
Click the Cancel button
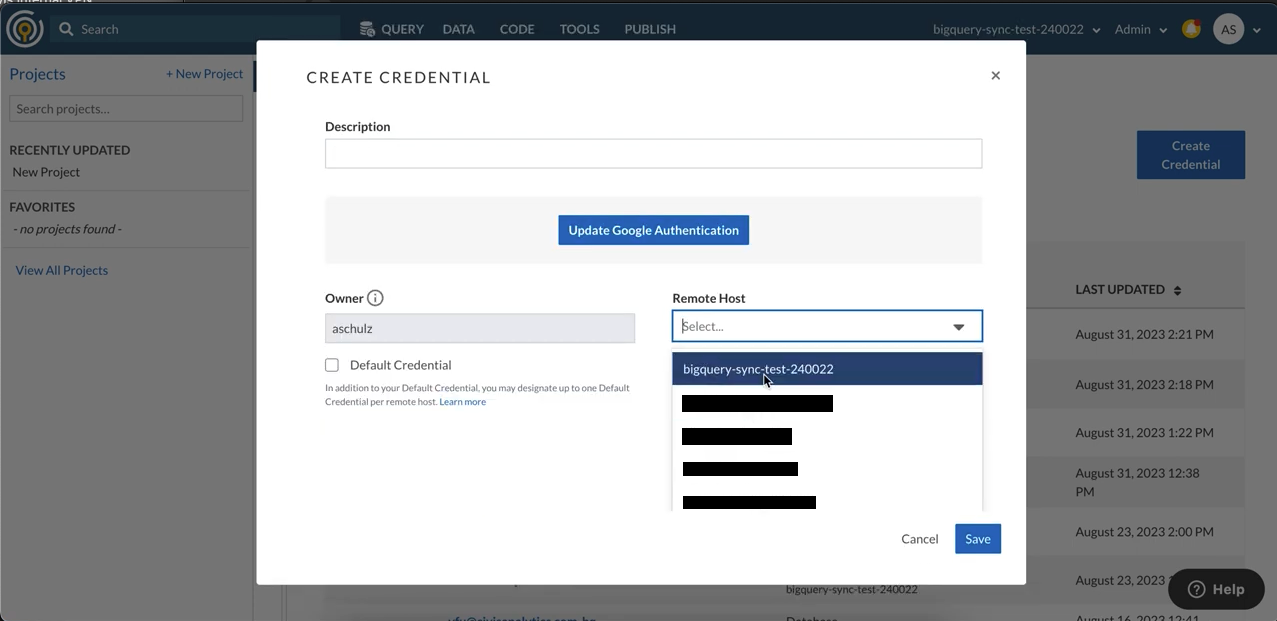tap(920, 539)
